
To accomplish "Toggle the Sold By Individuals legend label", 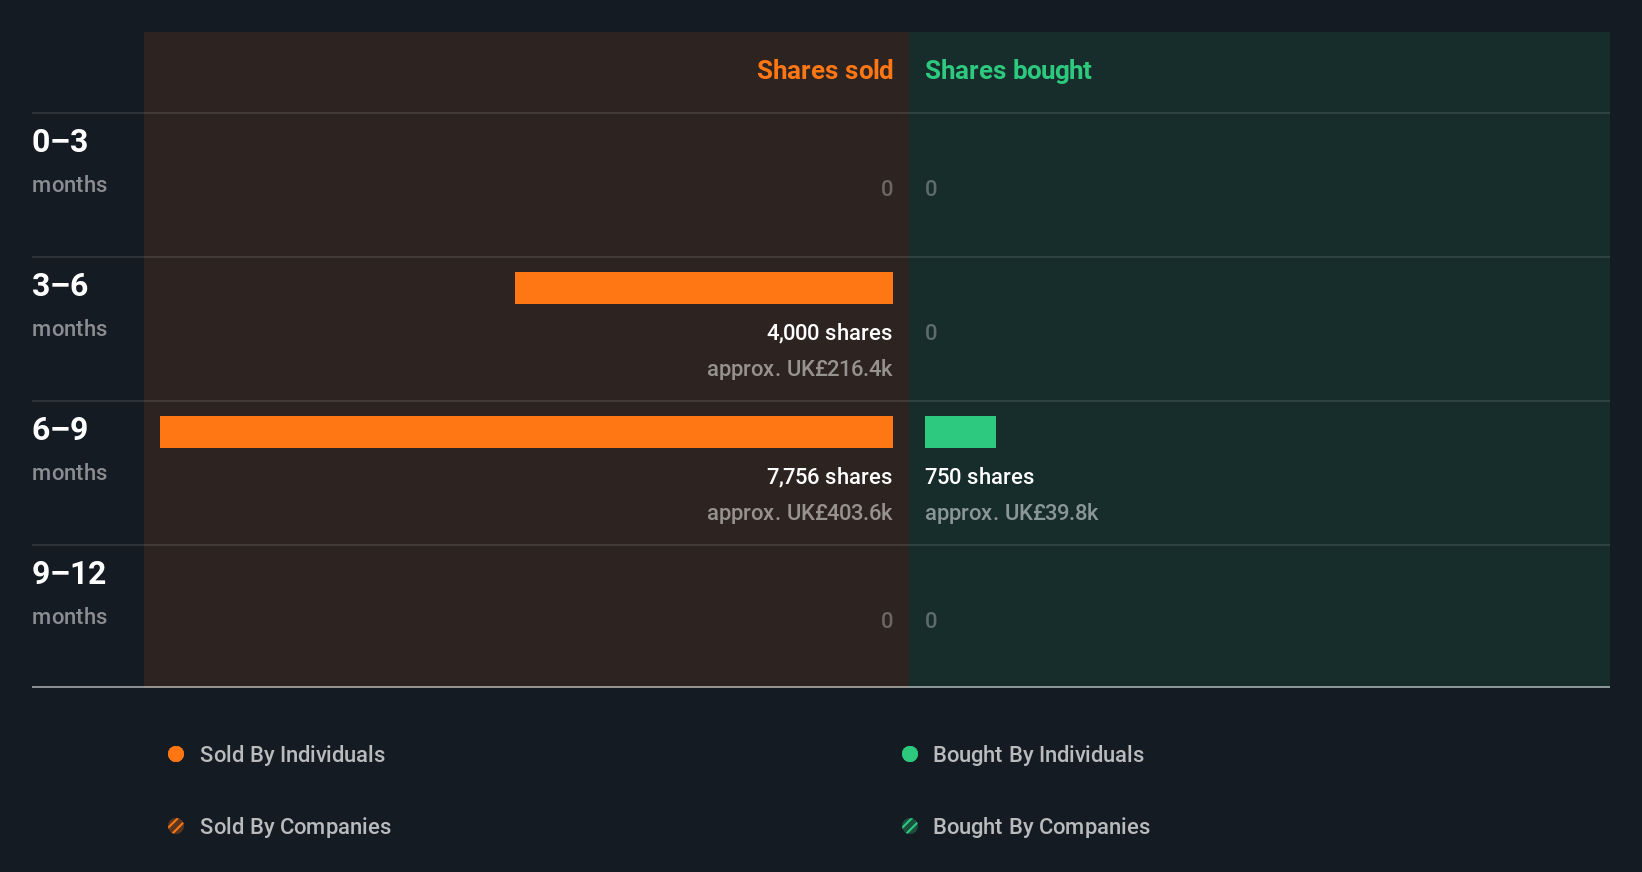I will 292,754.
